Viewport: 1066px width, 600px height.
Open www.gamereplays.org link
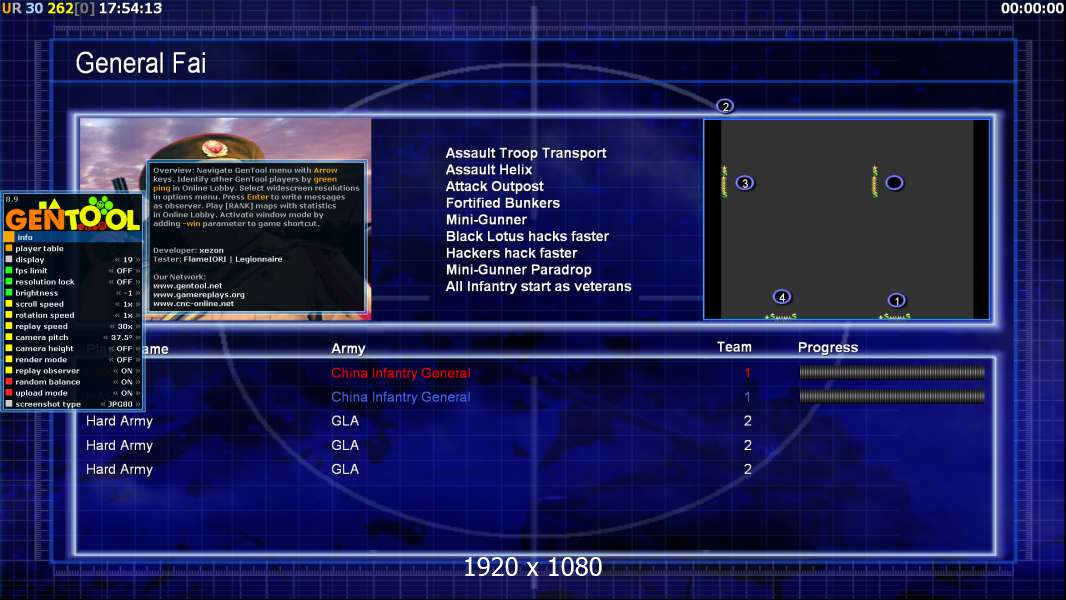pos(199,295)
